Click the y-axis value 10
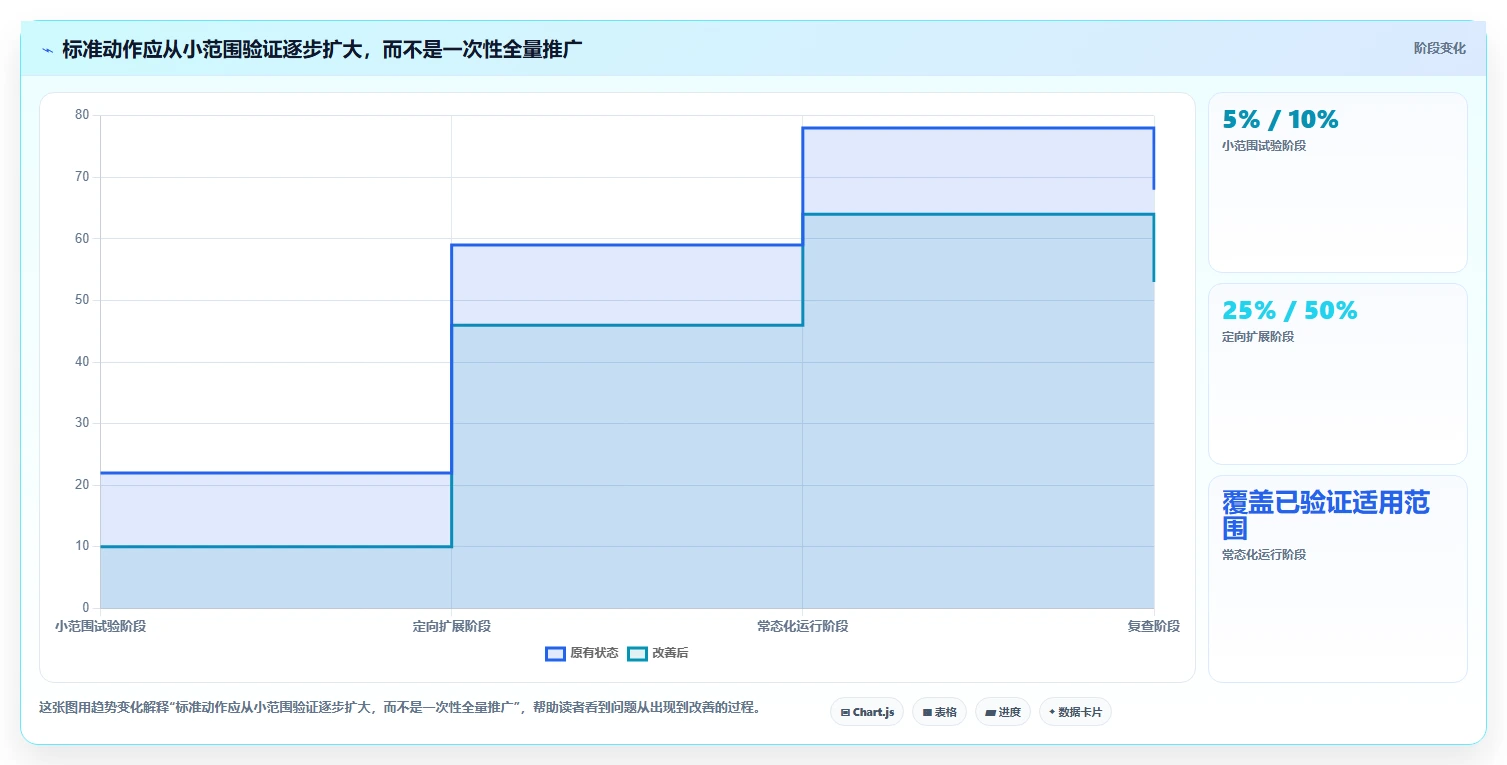 click(x=82, y=546)
